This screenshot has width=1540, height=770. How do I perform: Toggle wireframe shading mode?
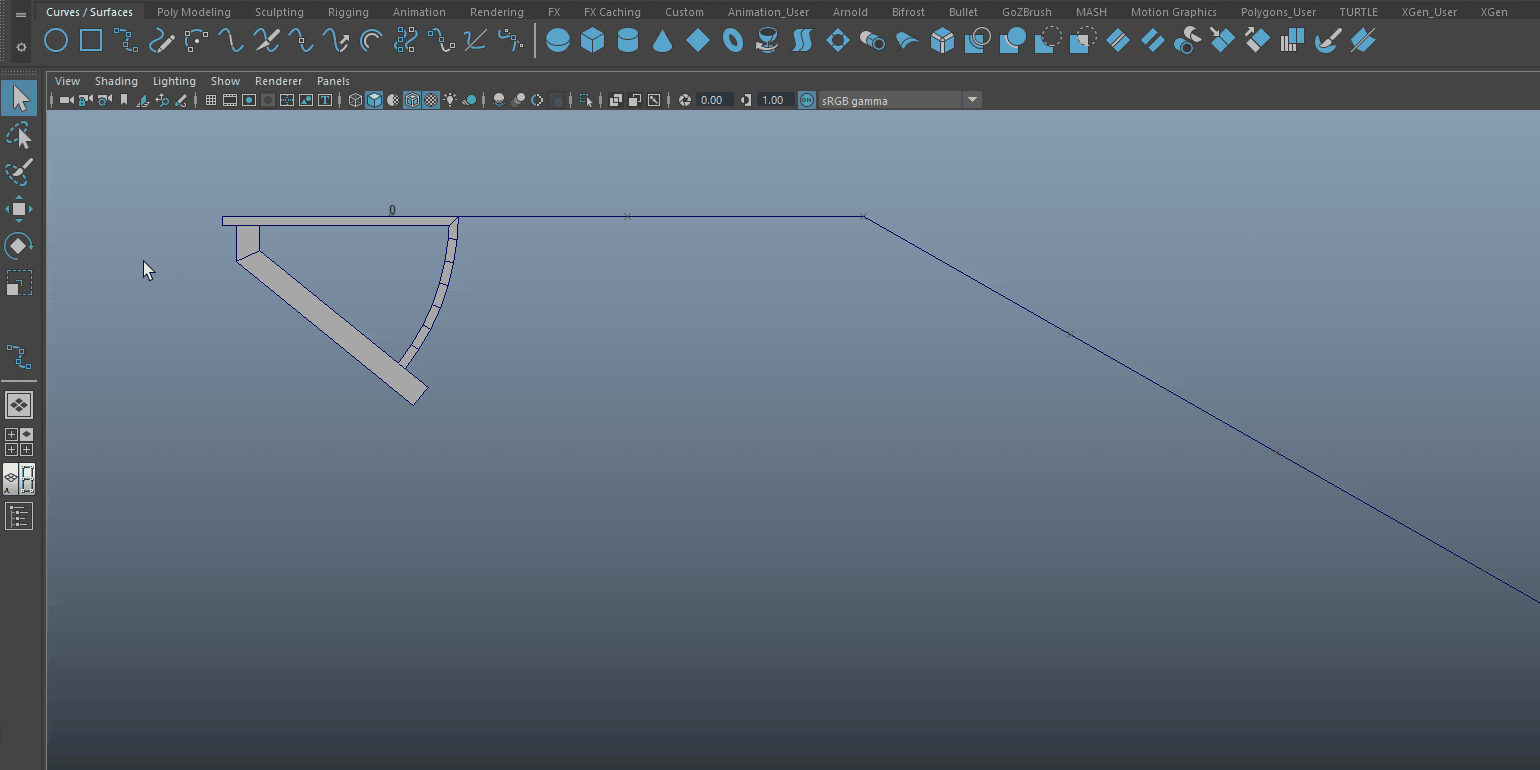coord(355,100)
